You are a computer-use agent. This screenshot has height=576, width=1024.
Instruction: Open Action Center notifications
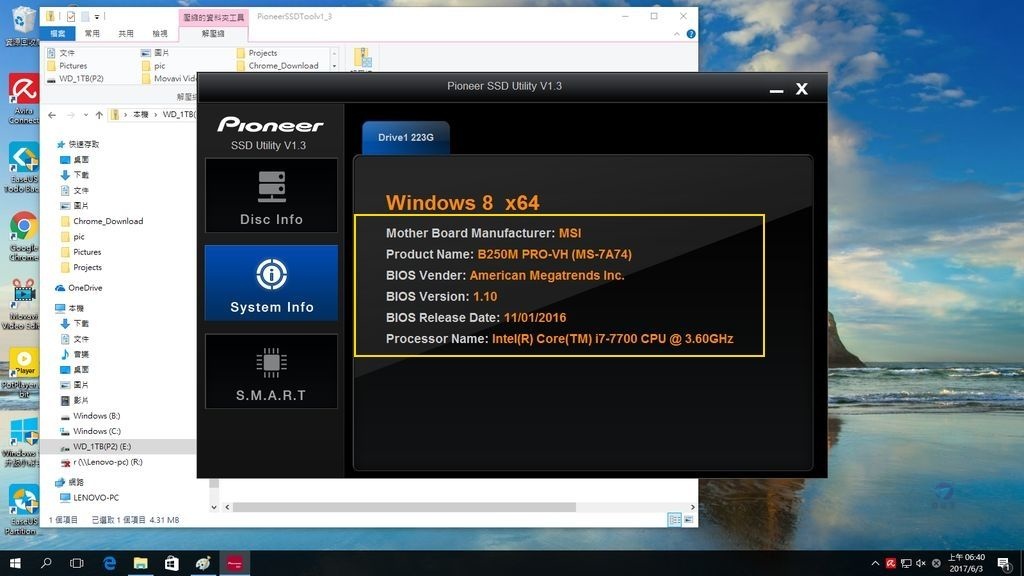(x=1004, y=563)
